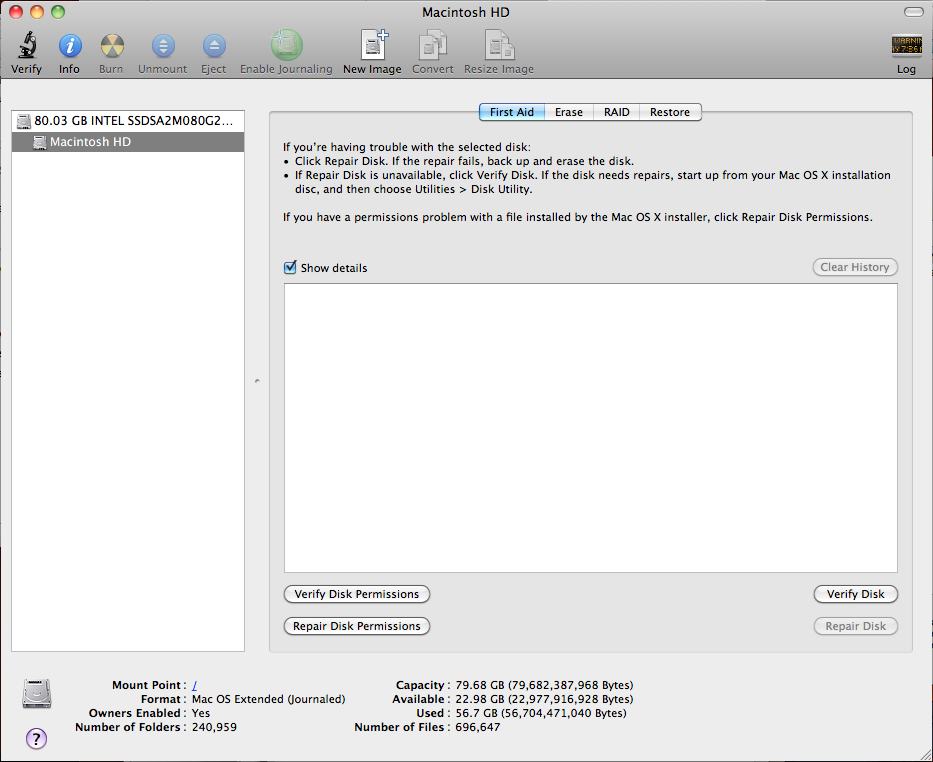Toggle the Show details checkbox

pos(290,267)
